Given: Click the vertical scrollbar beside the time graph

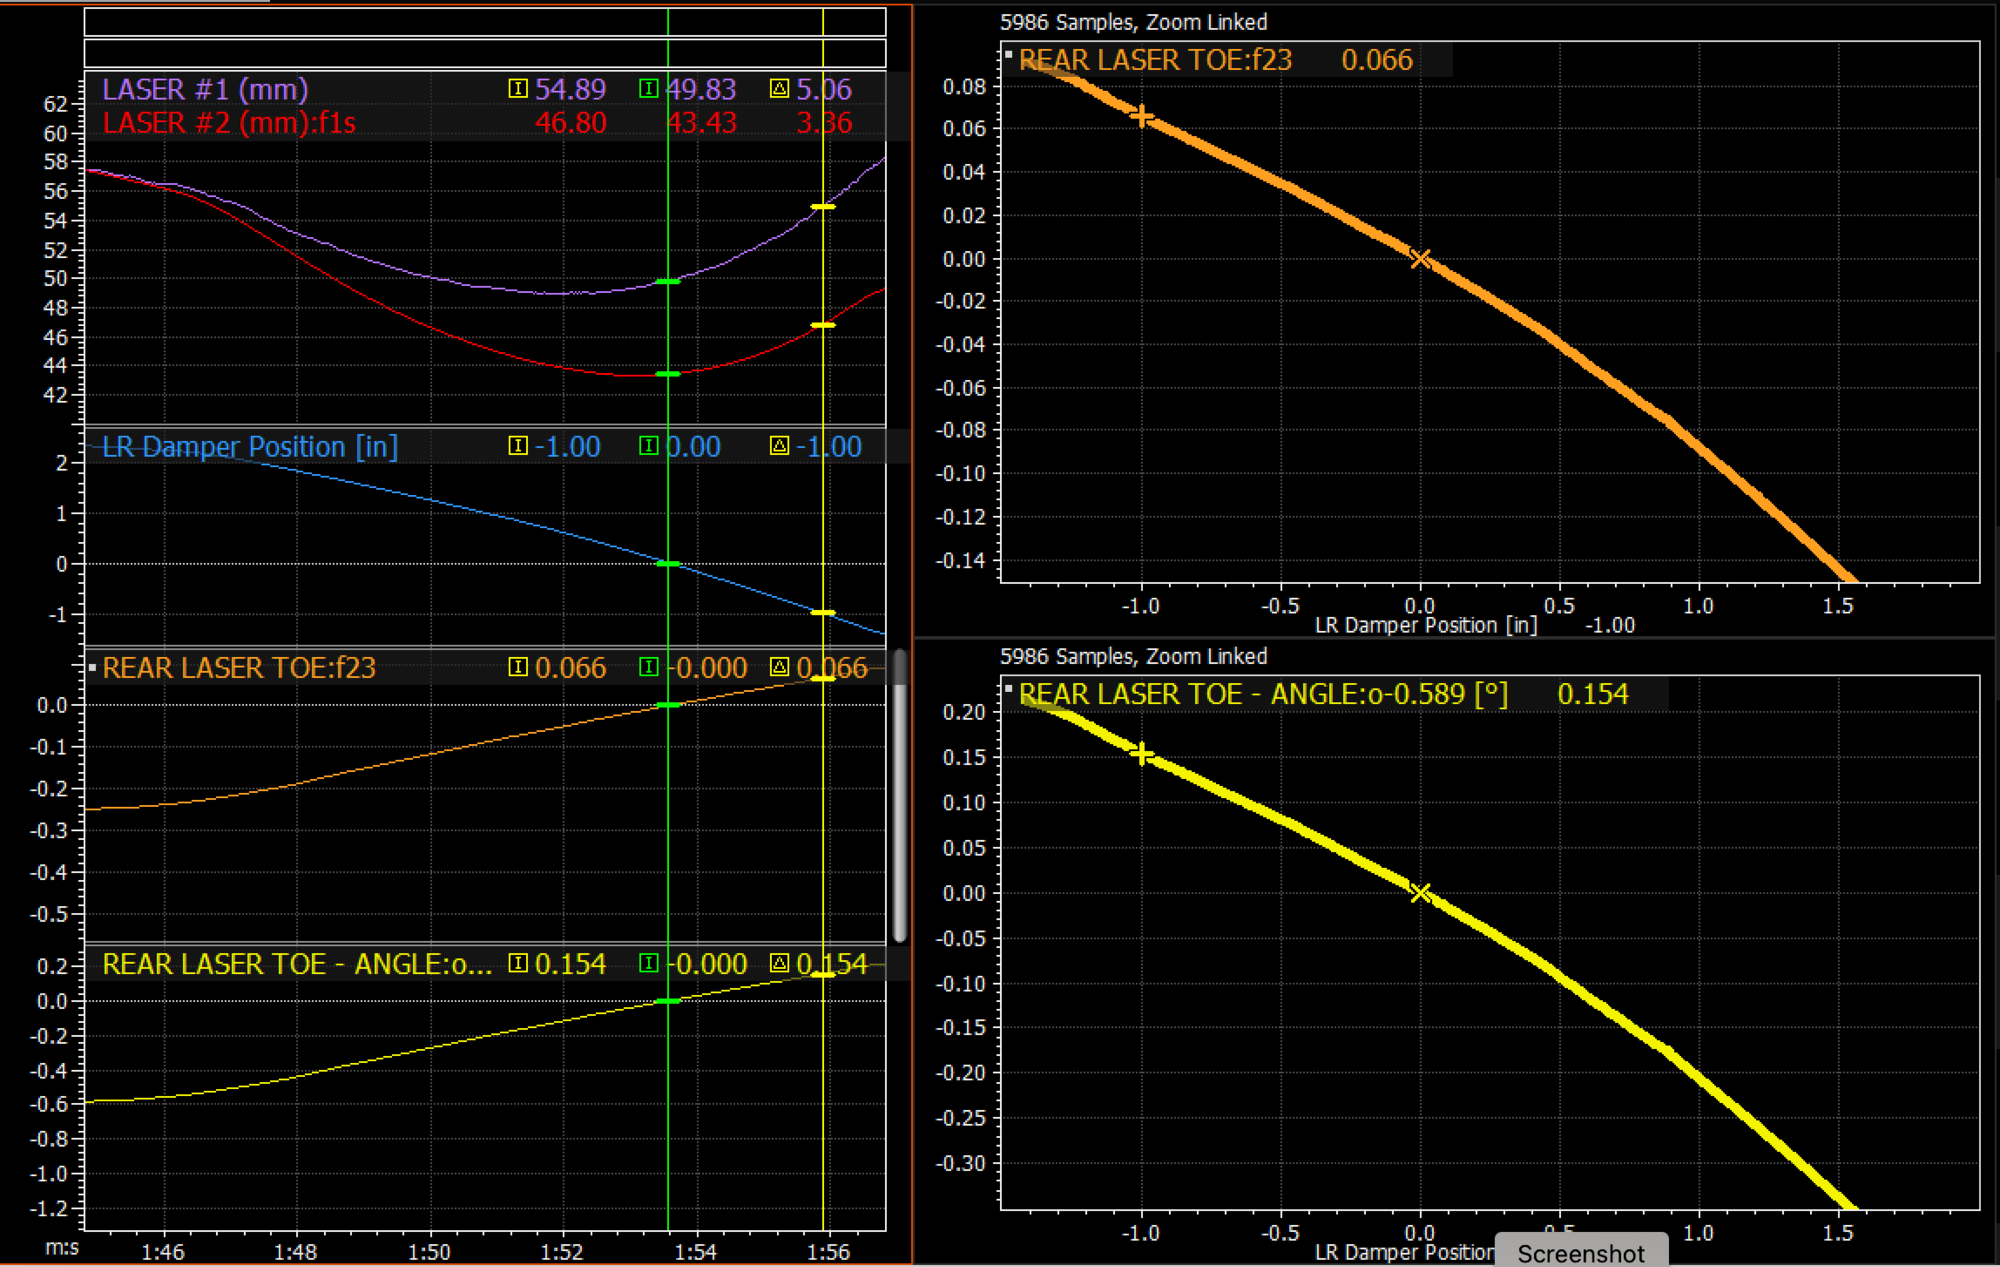Looking at the screenshot, I should tap(899, 795).
